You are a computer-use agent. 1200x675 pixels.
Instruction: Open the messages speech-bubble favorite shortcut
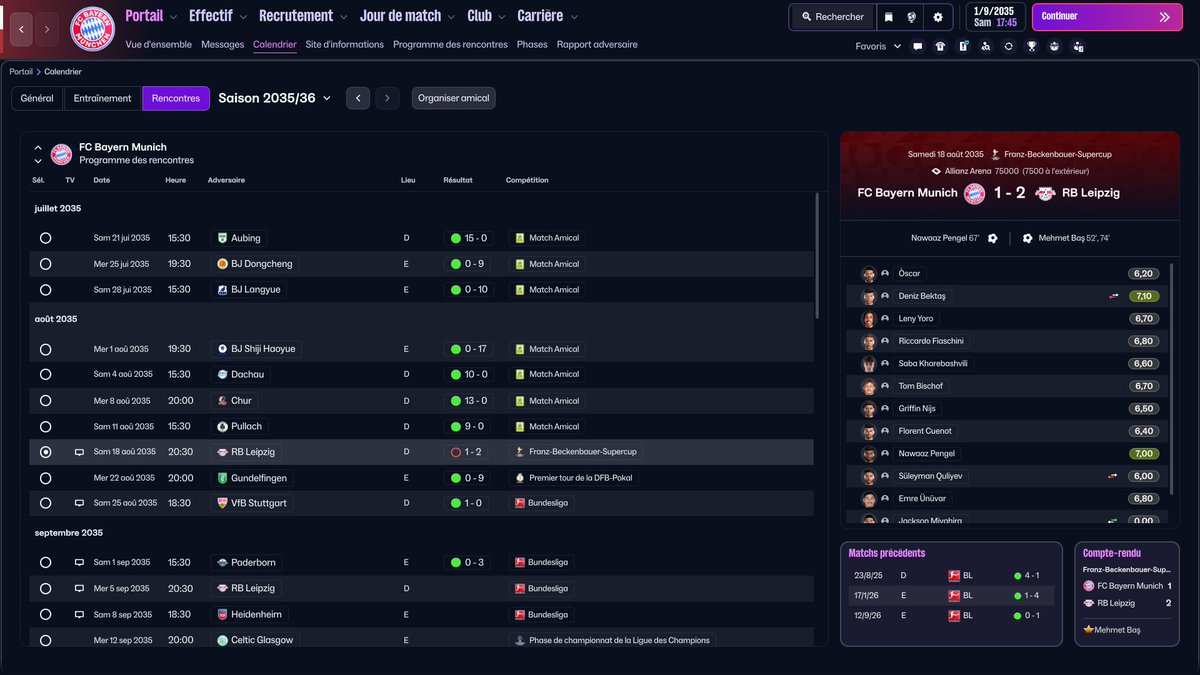coord(918,46)
